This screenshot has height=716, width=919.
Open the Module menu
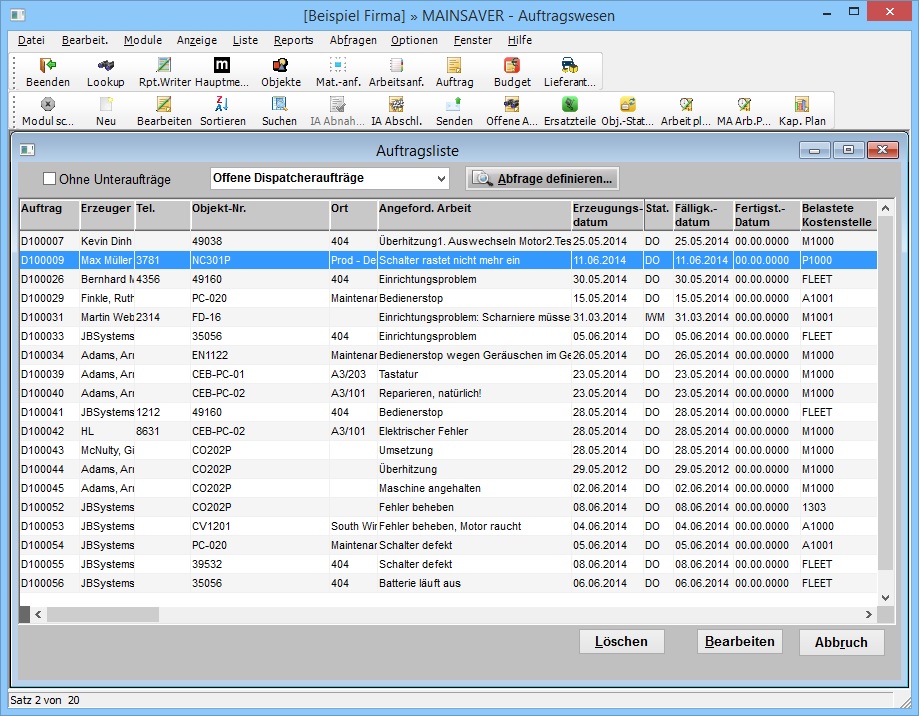click(142, 40)
